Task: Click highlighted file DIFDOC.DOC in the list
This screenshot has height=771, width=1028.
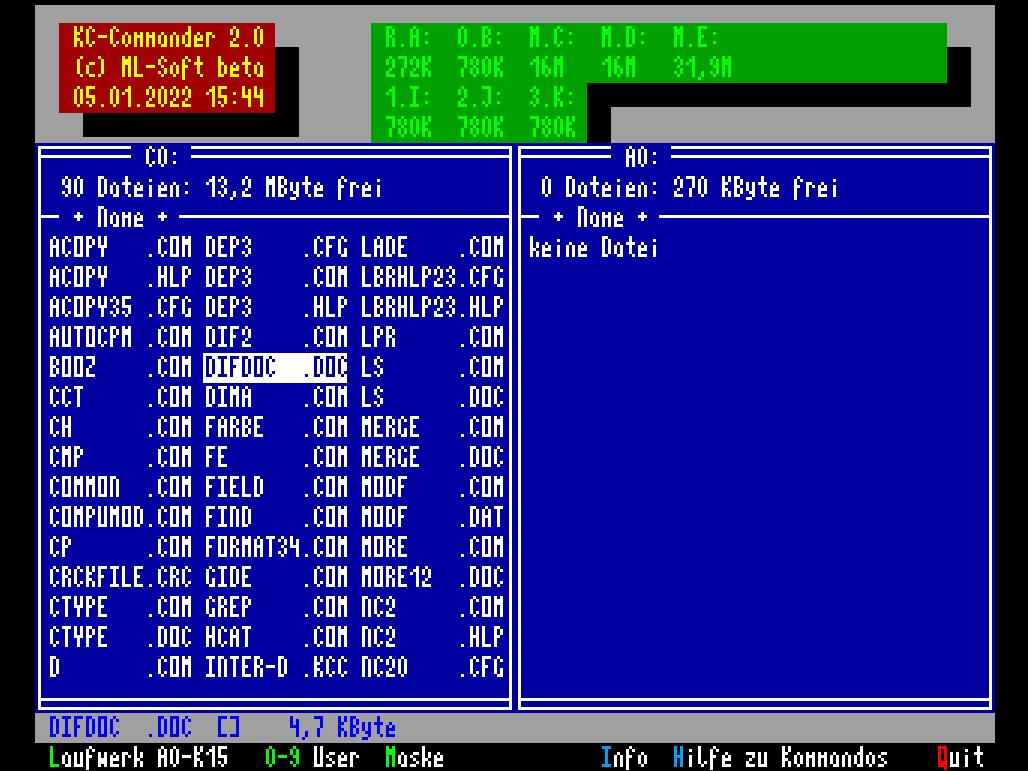Action: (x=275, y=367)
